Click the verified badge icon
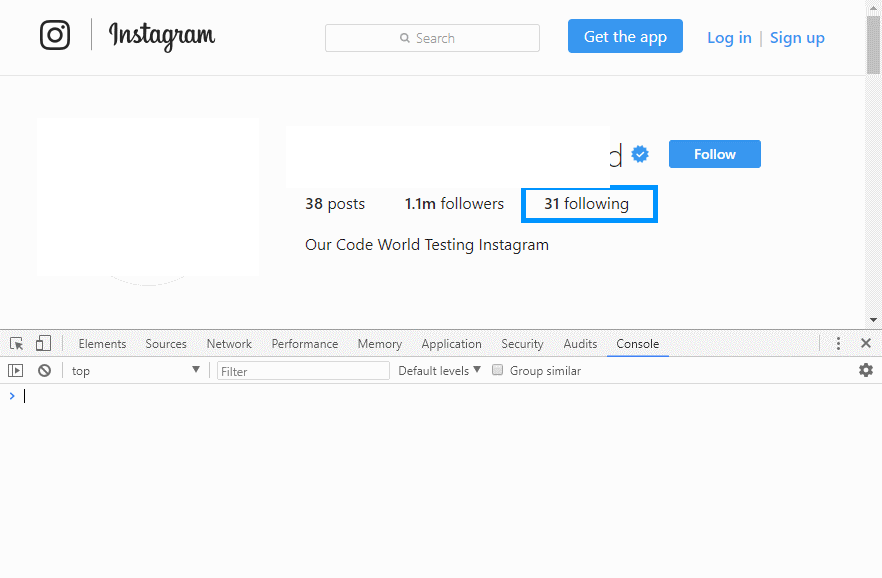The width and height of the screenshot is (882, 578). point(640,154)
